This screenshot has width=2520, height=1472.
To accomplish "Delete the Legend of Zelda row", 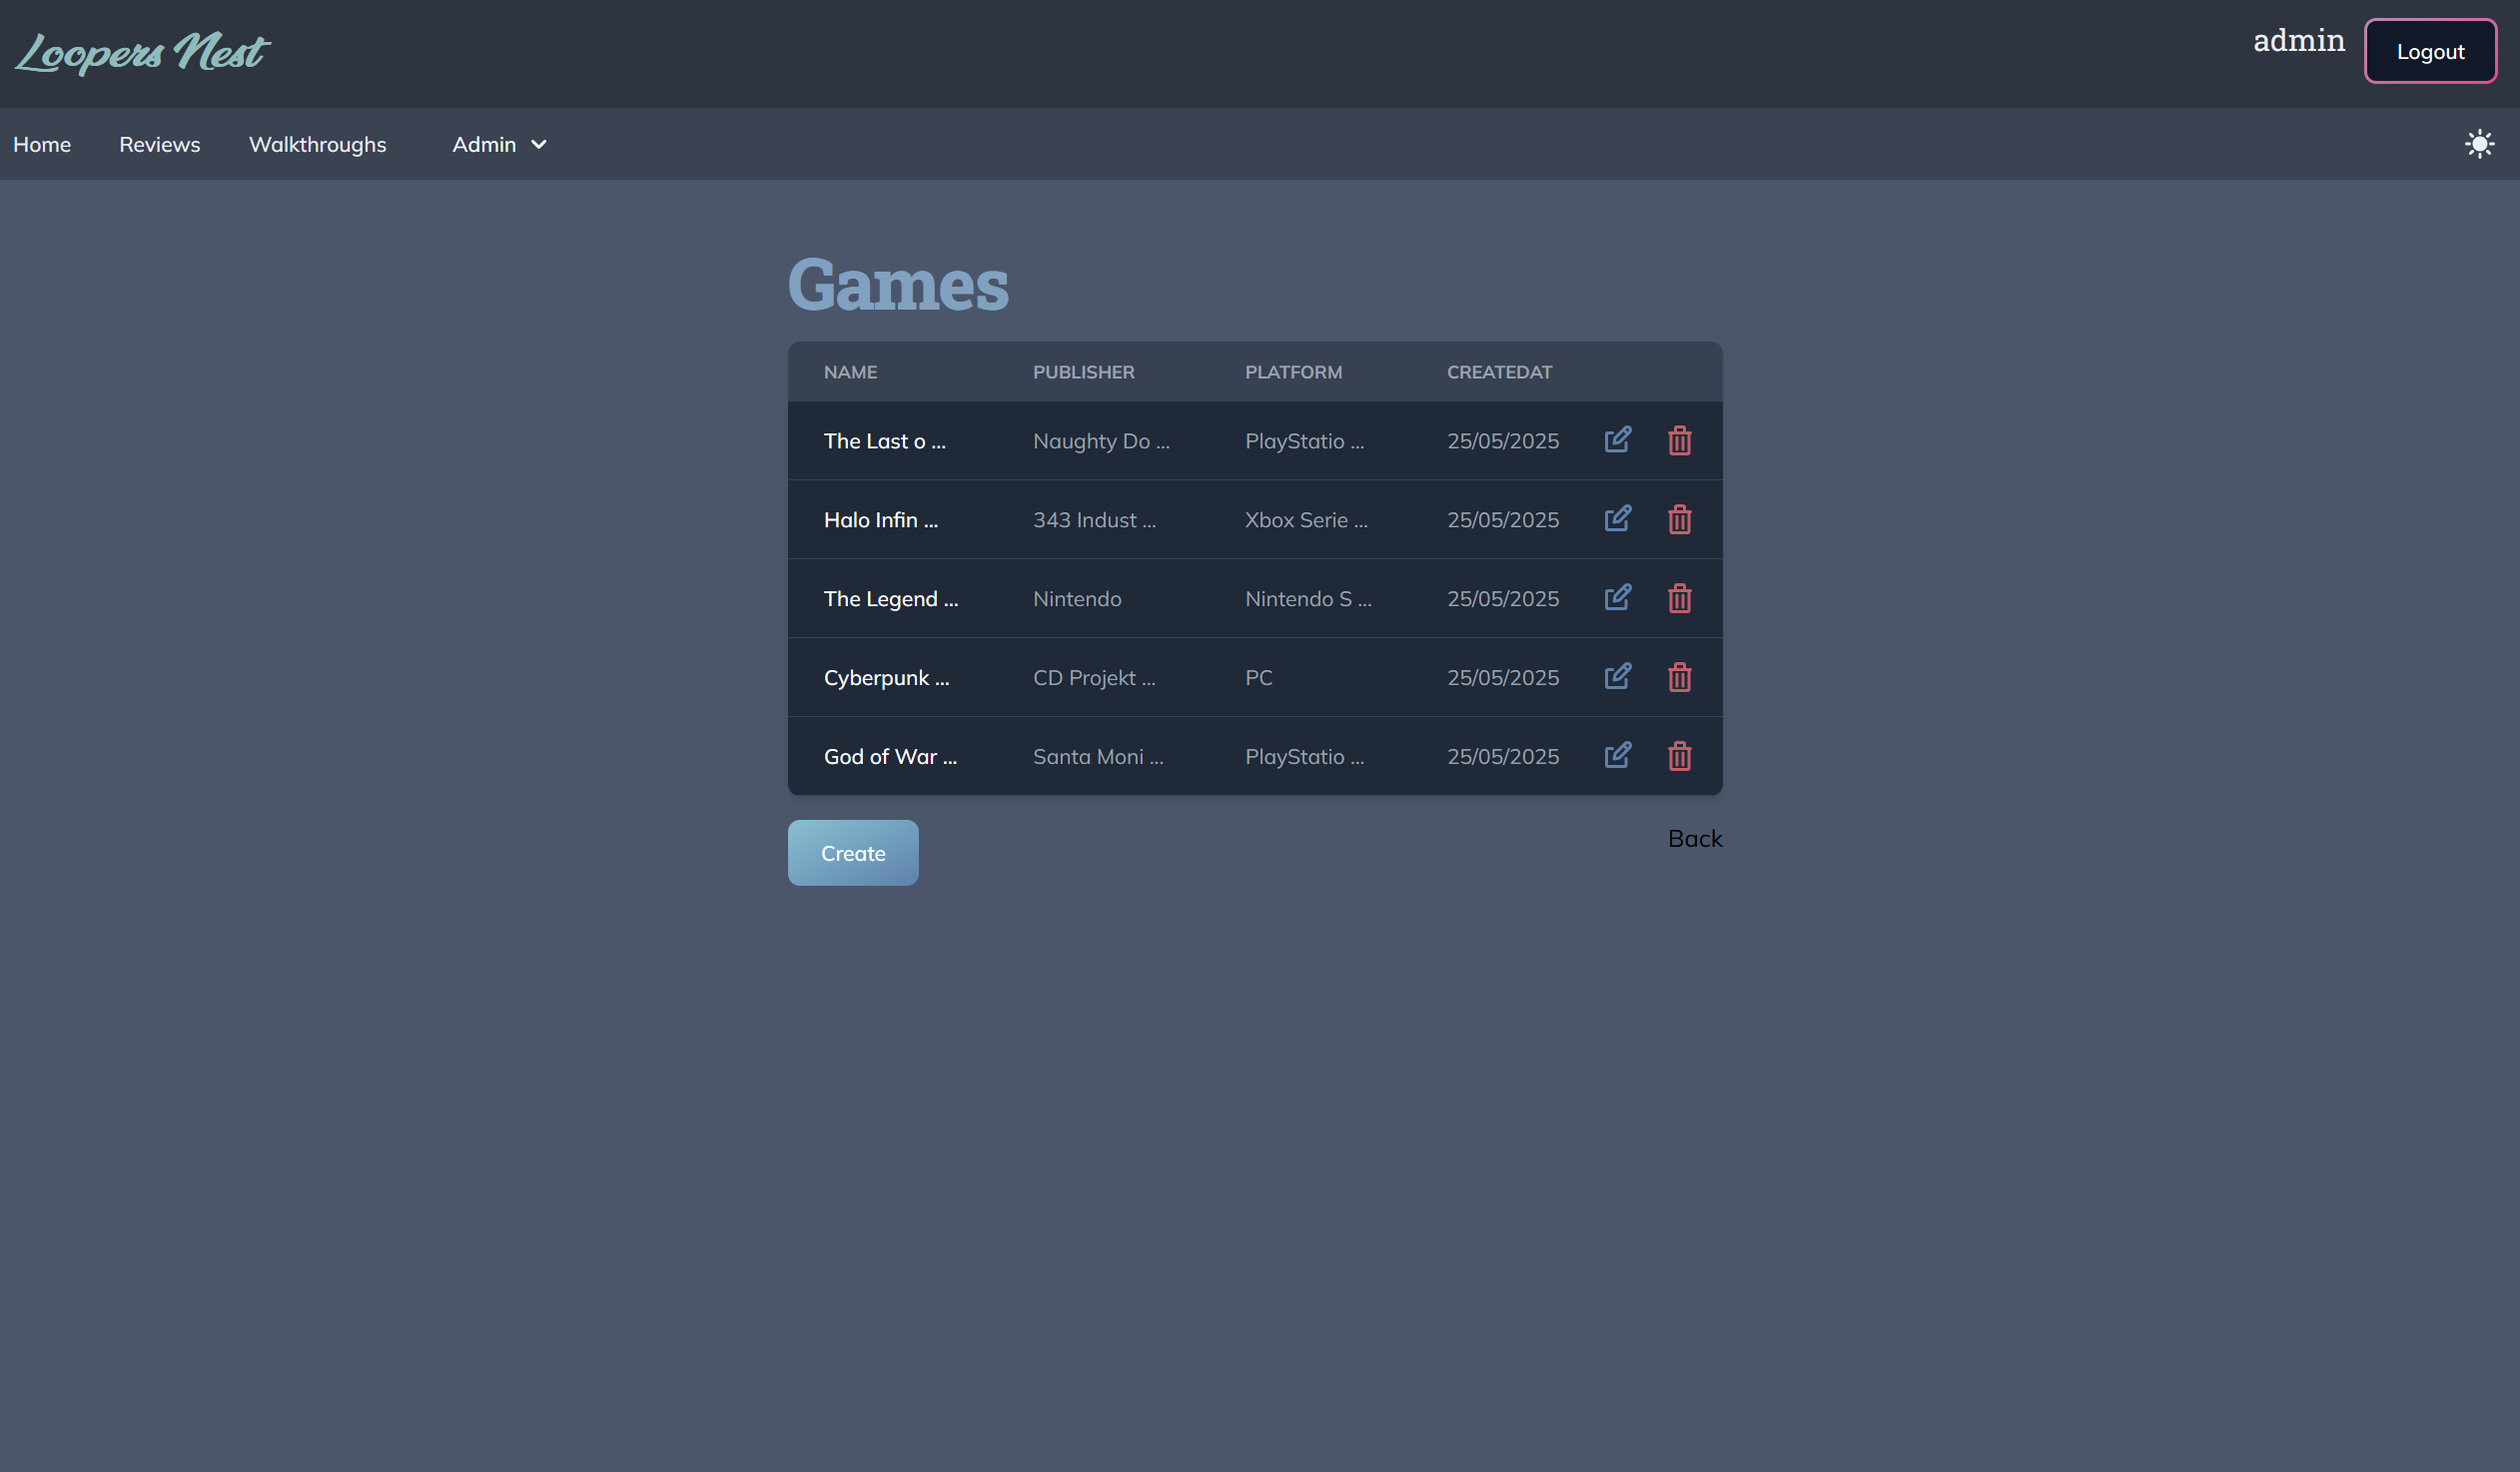I will [x=1679, y=597].
